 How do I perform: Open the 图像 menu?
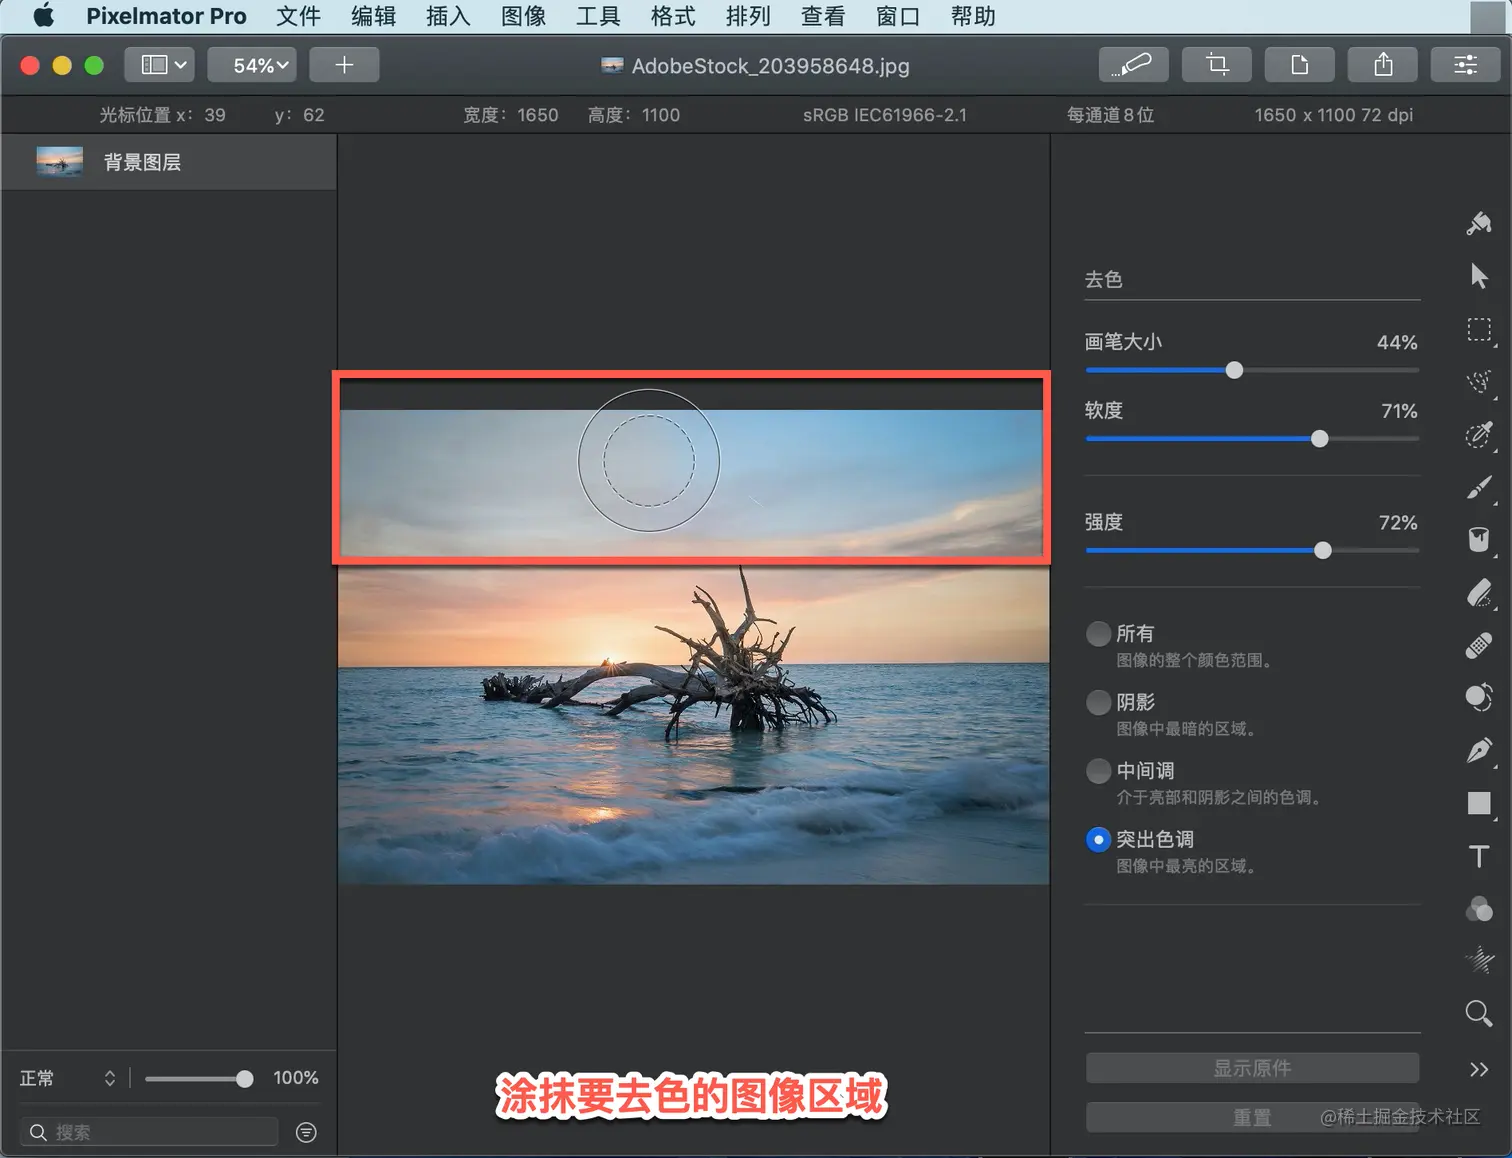[523, 16]
